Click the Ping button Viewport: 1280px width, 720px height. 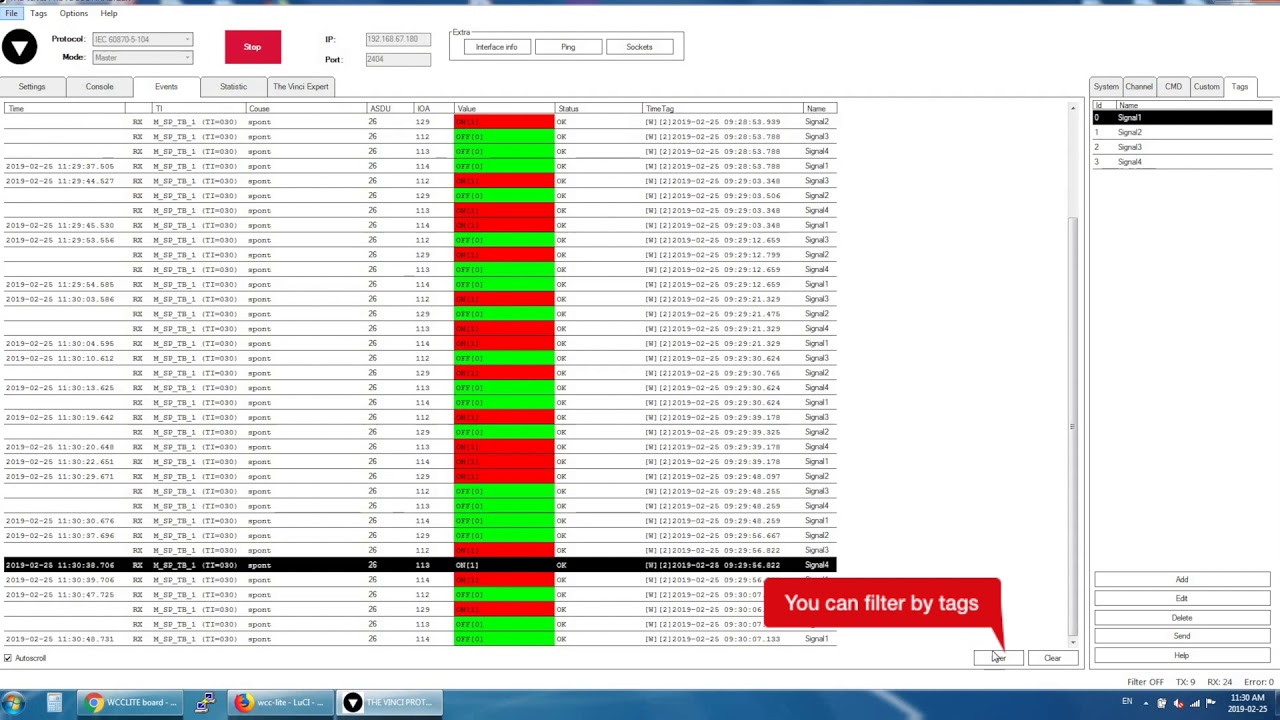(568, 47)
